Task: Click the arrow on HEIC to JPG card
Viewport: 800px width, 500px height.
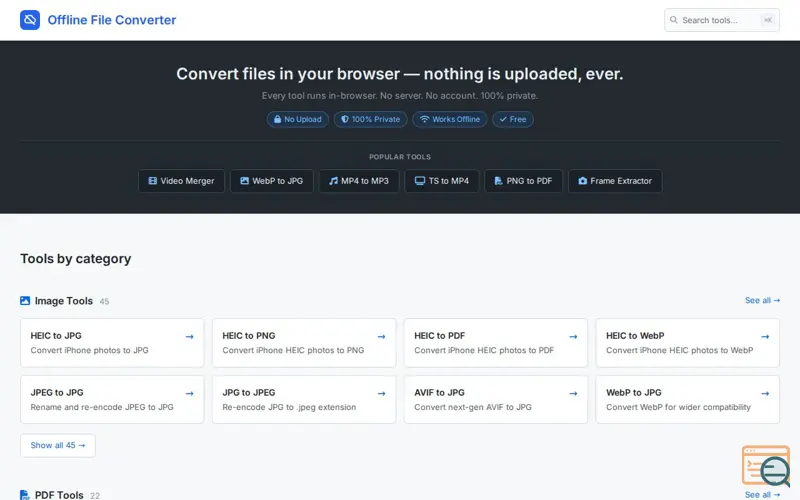Action: pyautogui.click(x=189, y=337)
